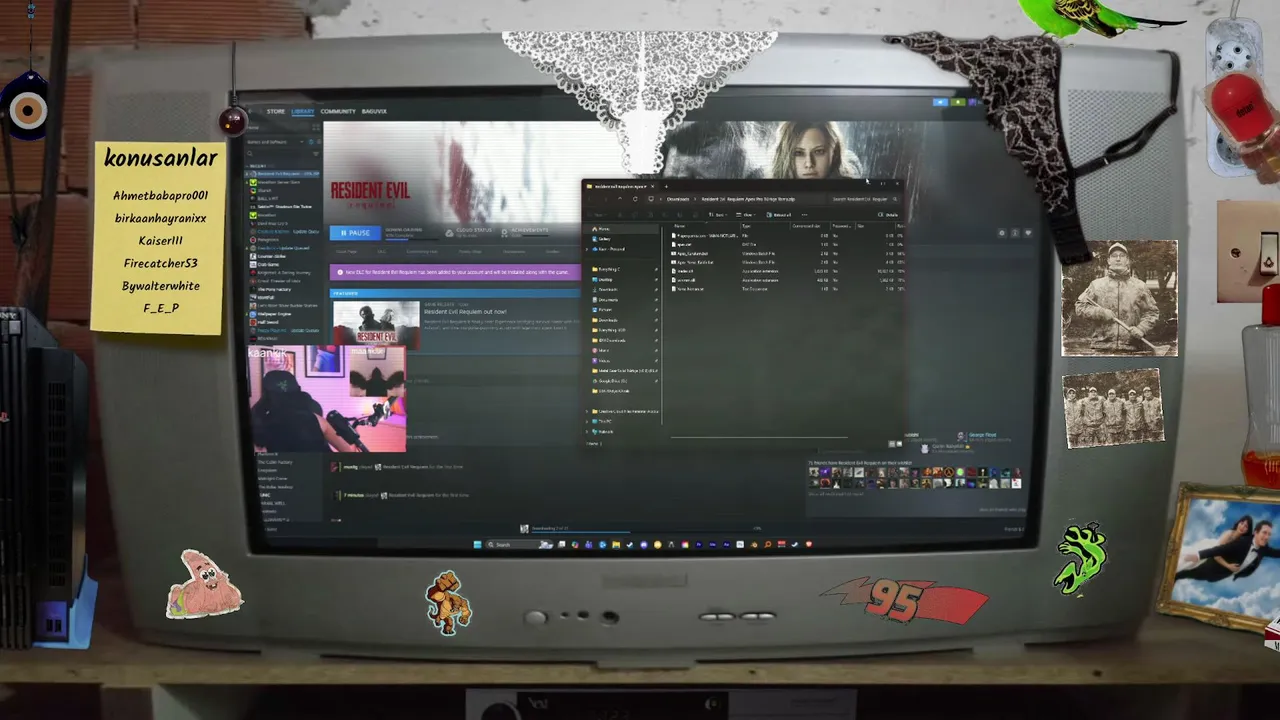Click the Downloads breadcrumb in the address bar

point(678,199)
